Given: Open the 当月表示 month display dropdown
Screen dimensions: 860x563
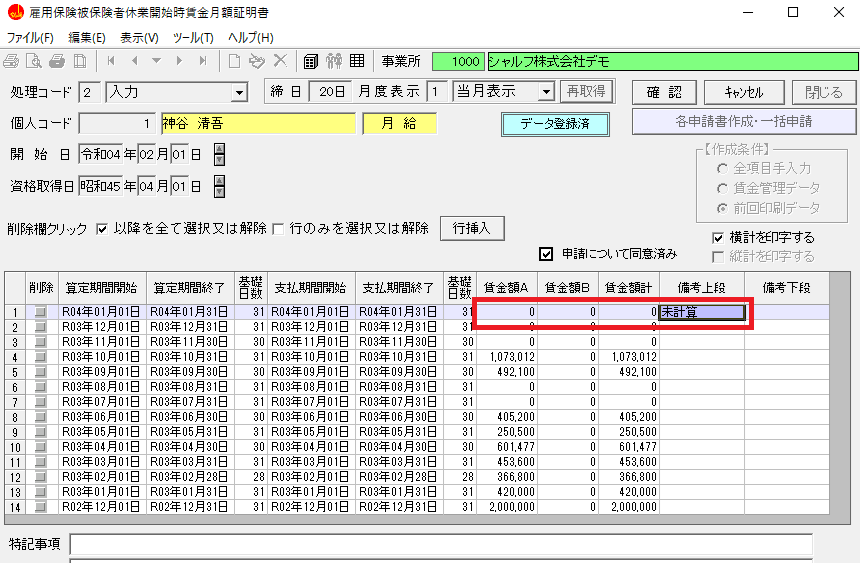Looking at the screenshot, I should click(545, 92).
